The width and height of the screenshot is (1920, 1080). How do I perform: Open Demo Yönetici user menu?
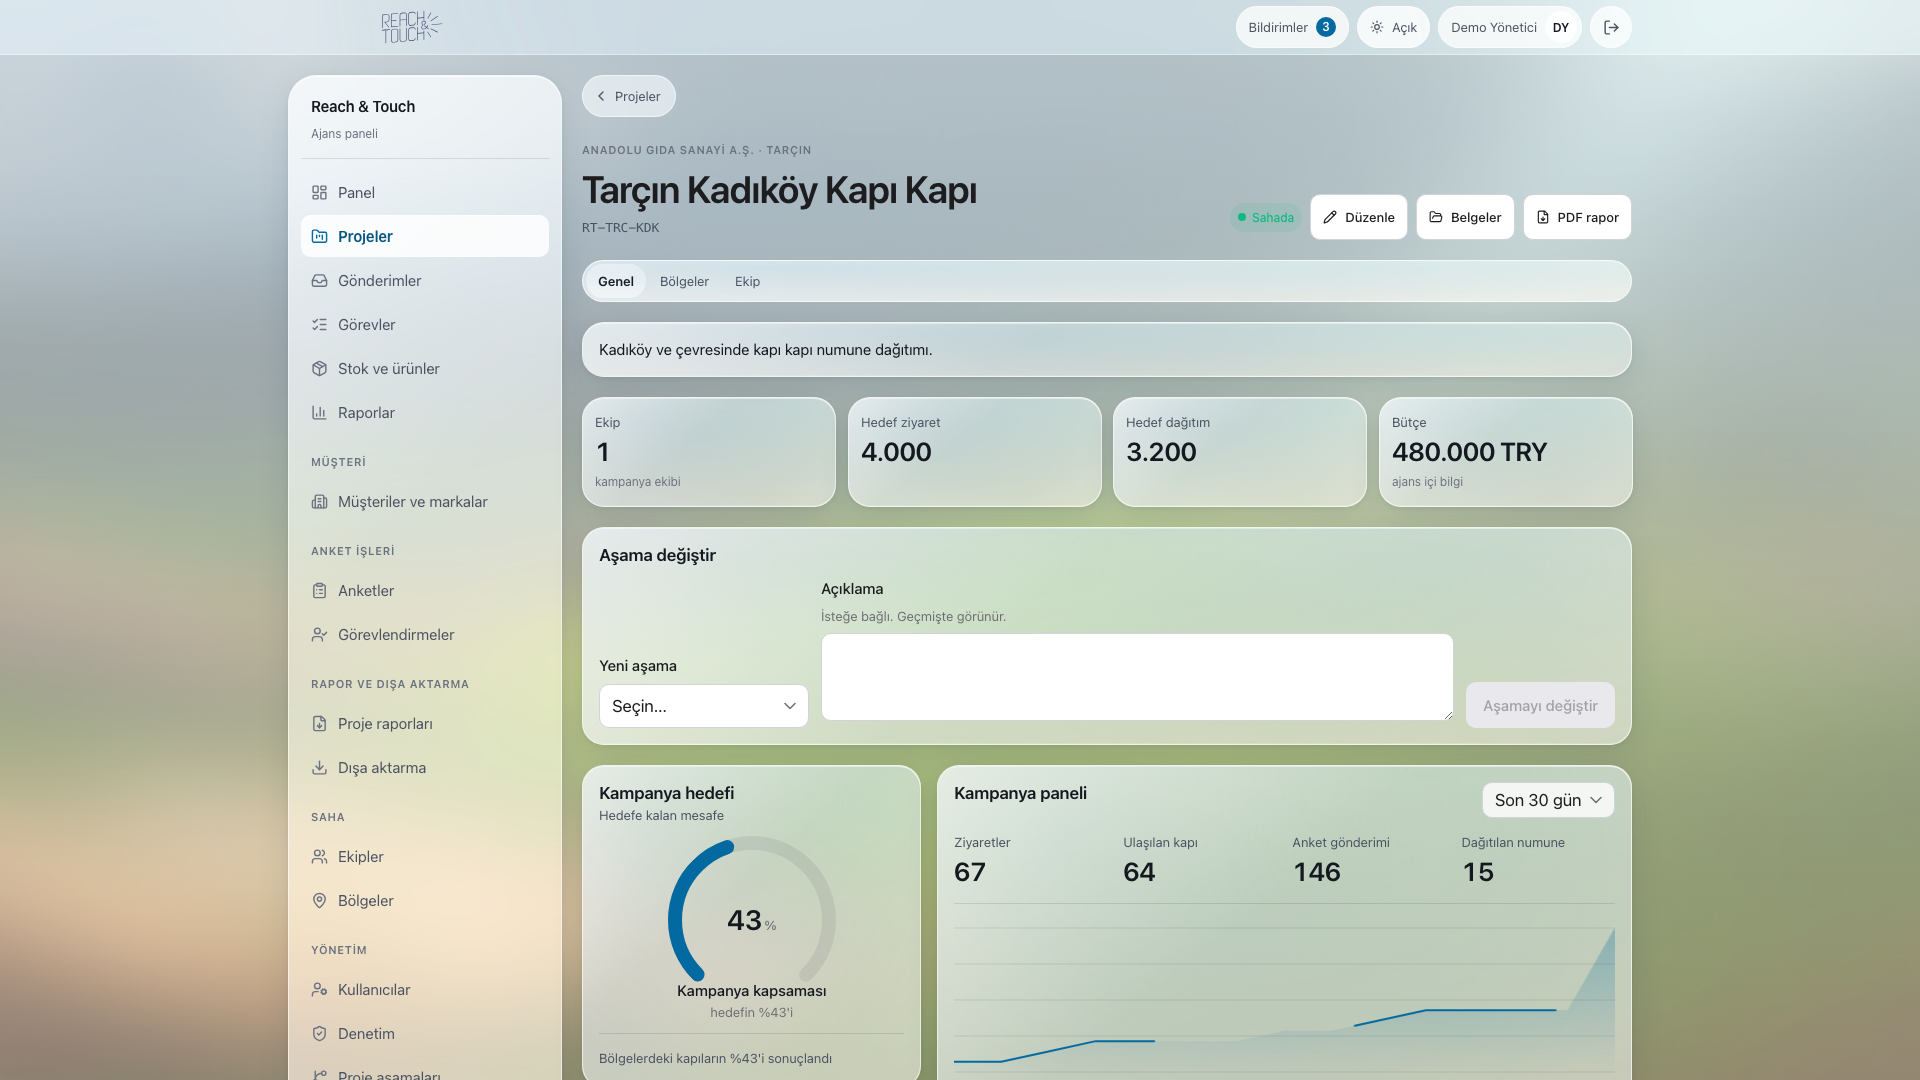pos(1509,27)
